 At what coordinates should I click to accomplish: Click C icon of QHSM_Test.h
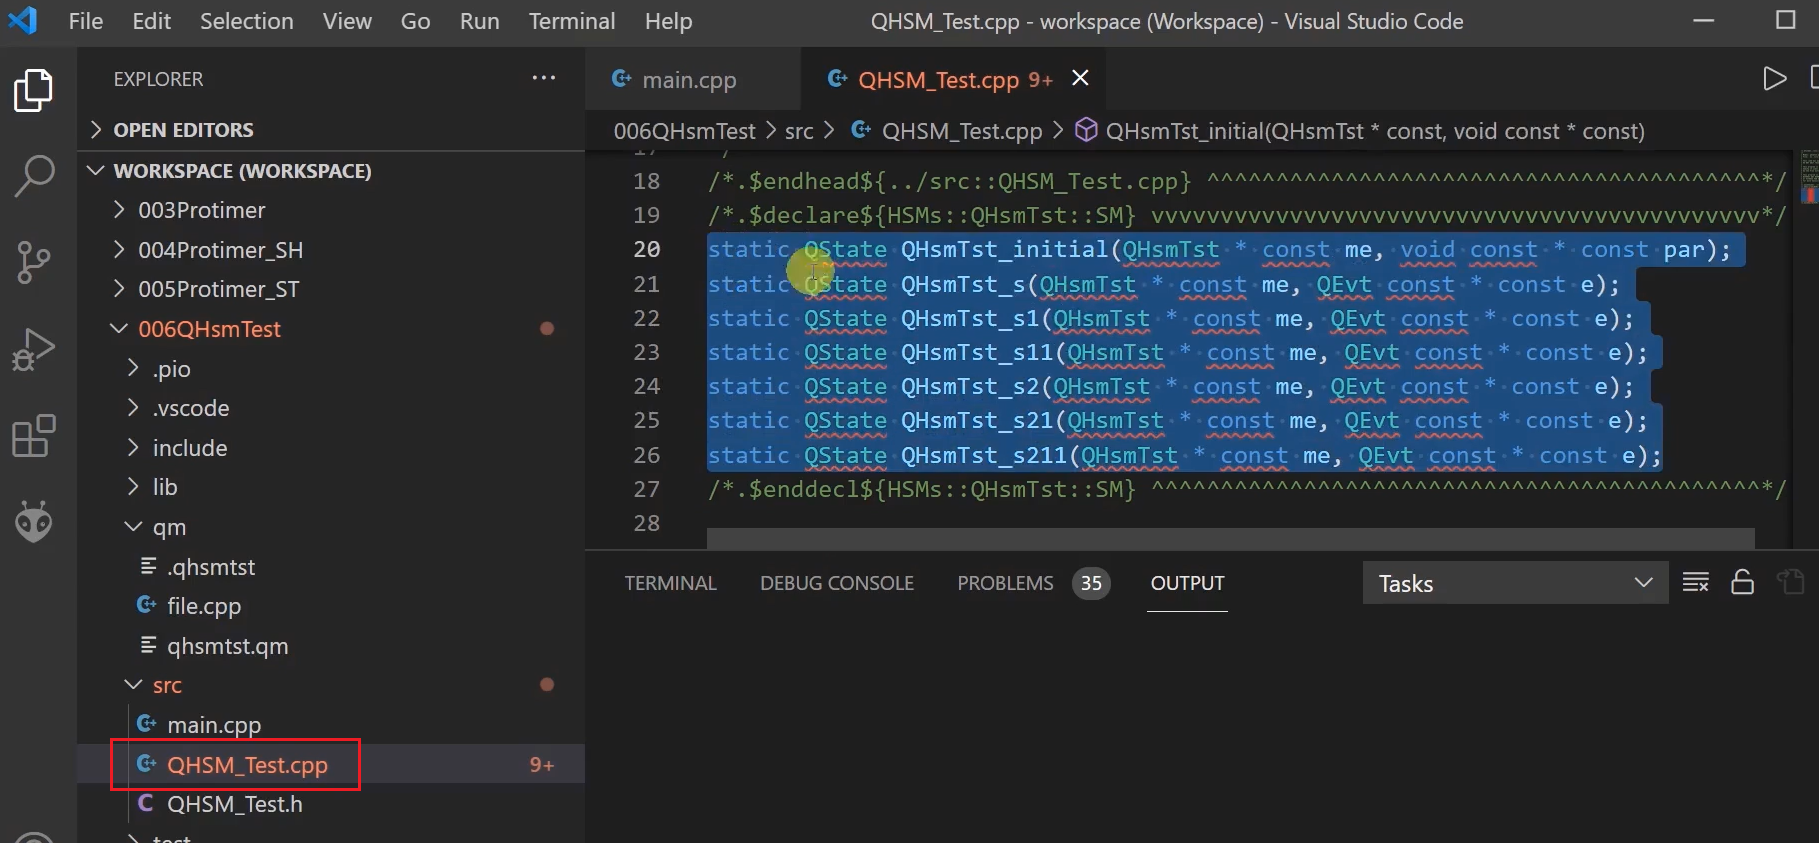click(x=146, y=803)
